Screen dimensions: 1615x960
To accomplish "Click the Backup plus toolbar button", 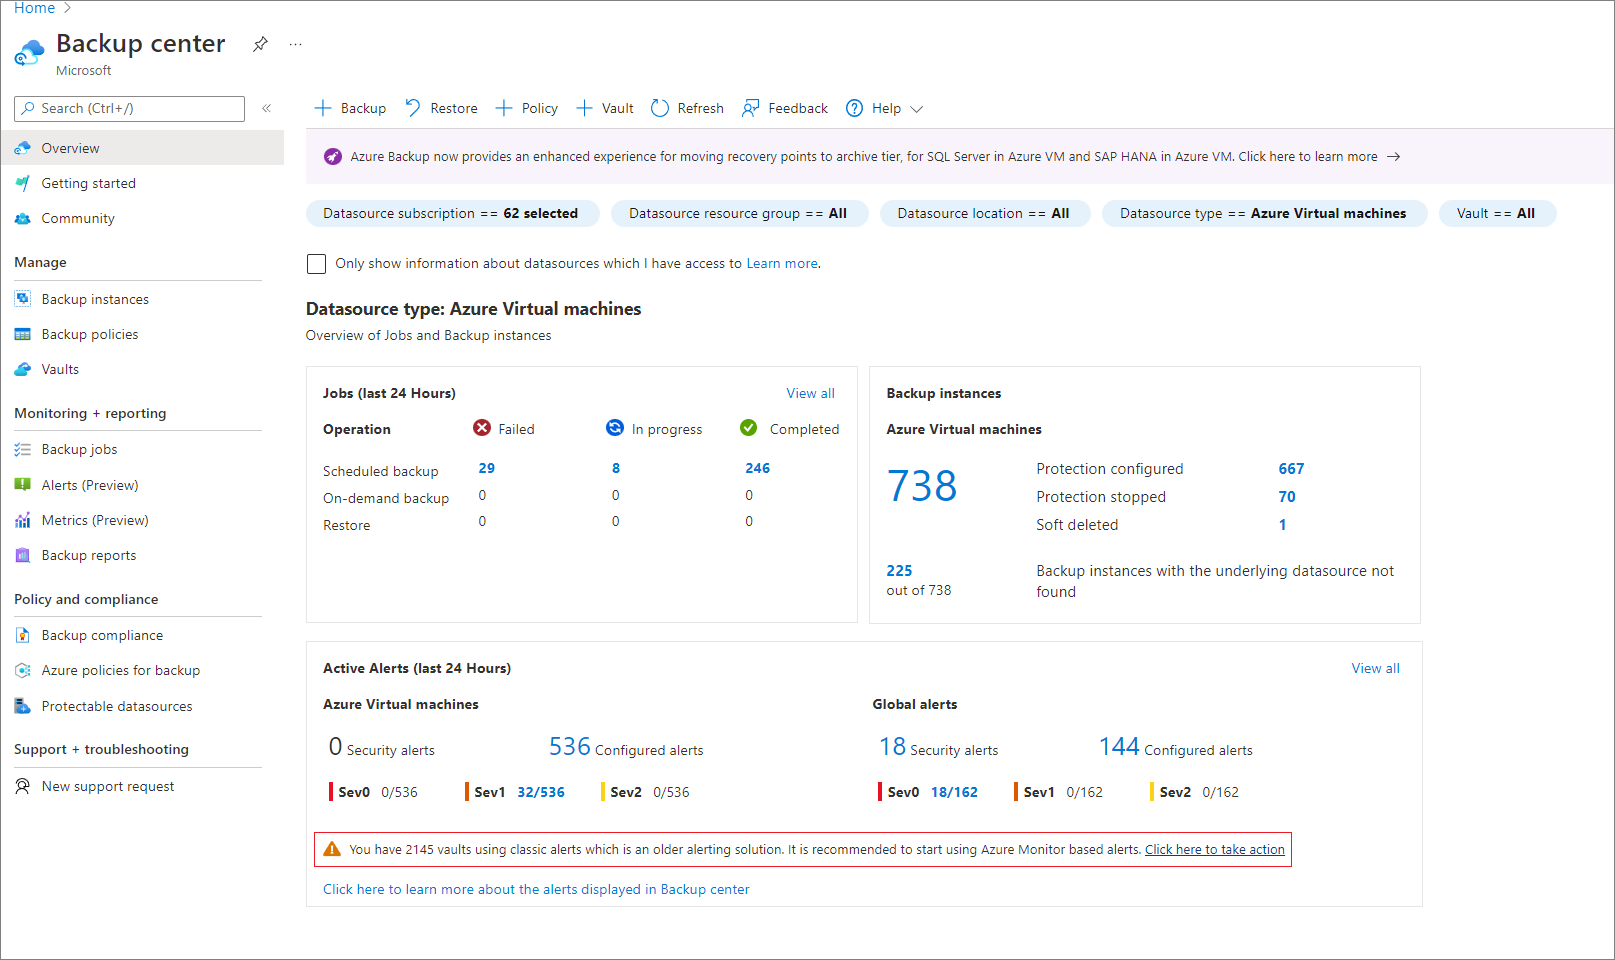I will click(350, 108).
